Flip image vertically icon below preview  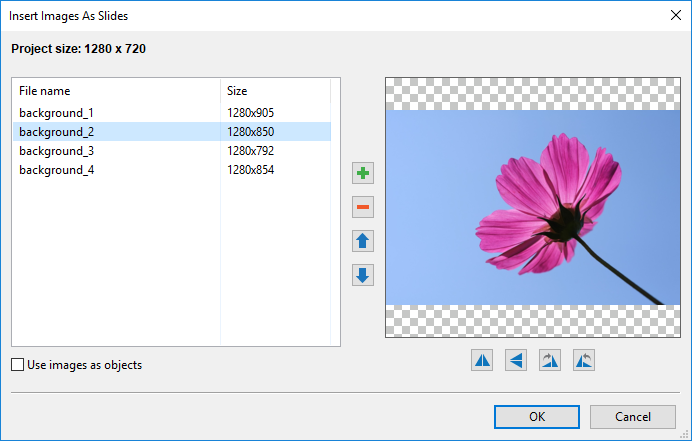[516, 360]
